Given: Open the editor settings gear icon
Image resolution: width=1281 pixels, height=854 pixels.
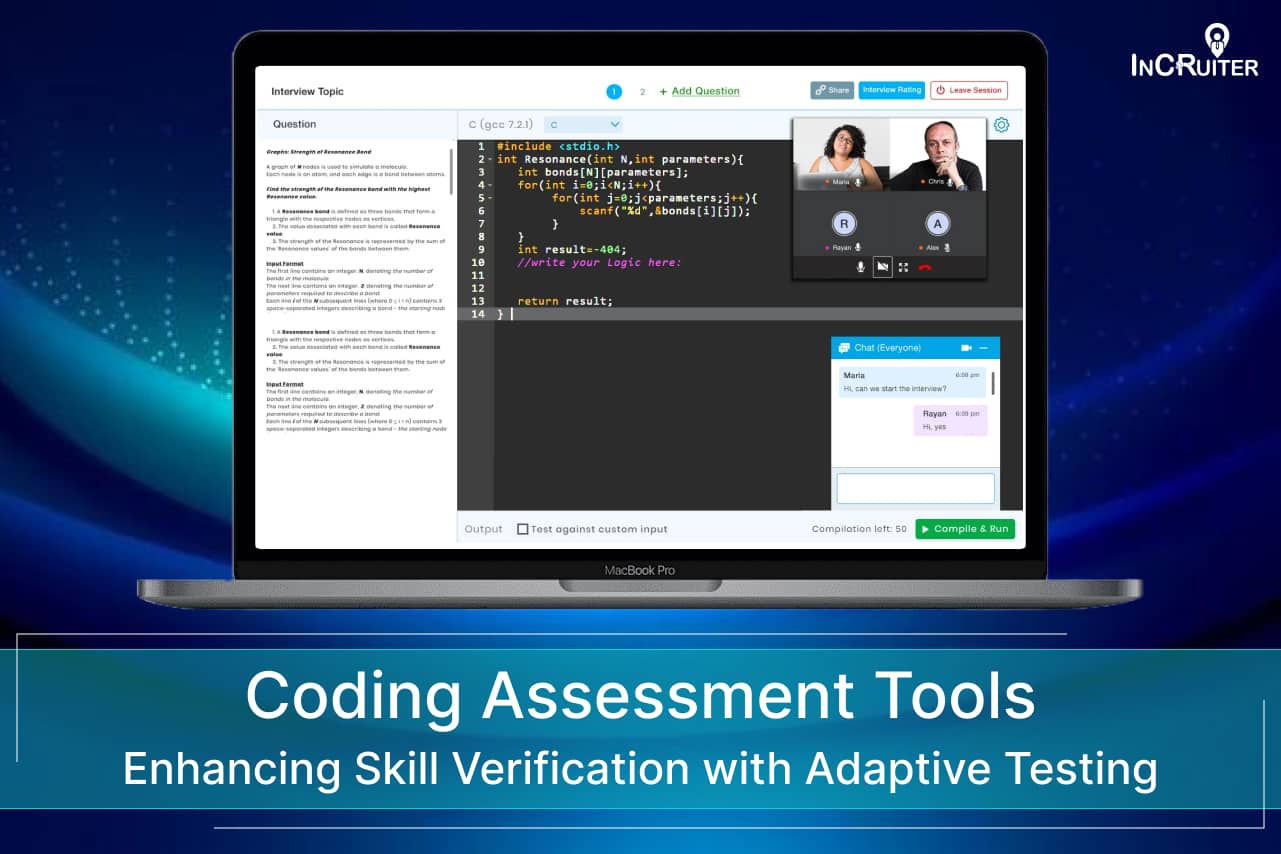Looking at the screenshot, I should click(1001, 125).
